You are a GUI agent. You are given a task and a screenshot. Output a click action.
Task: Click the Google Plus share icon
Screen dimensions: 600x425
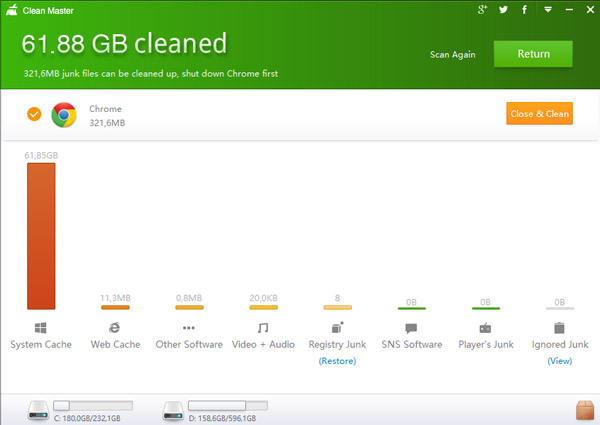tap(482, 10)
